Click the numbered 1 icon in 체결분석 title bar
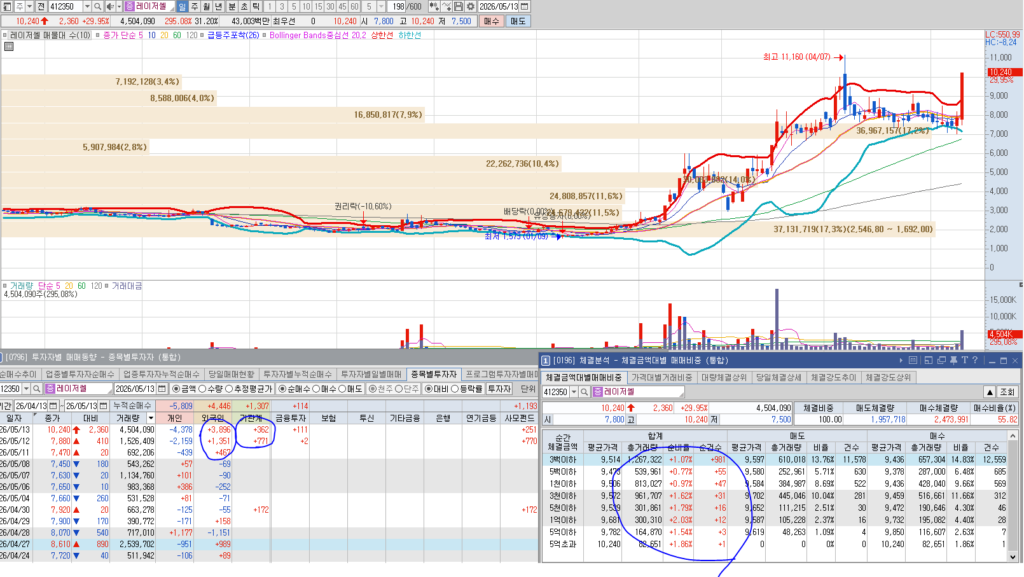 click(545, 360)
